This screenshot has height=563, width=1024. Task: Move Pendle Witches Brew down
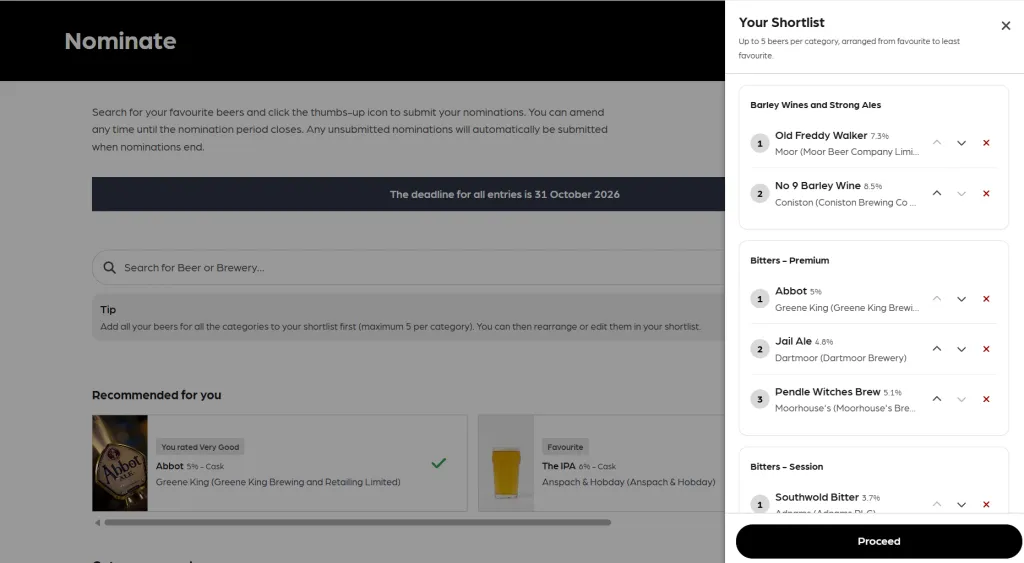coord(961,399)
